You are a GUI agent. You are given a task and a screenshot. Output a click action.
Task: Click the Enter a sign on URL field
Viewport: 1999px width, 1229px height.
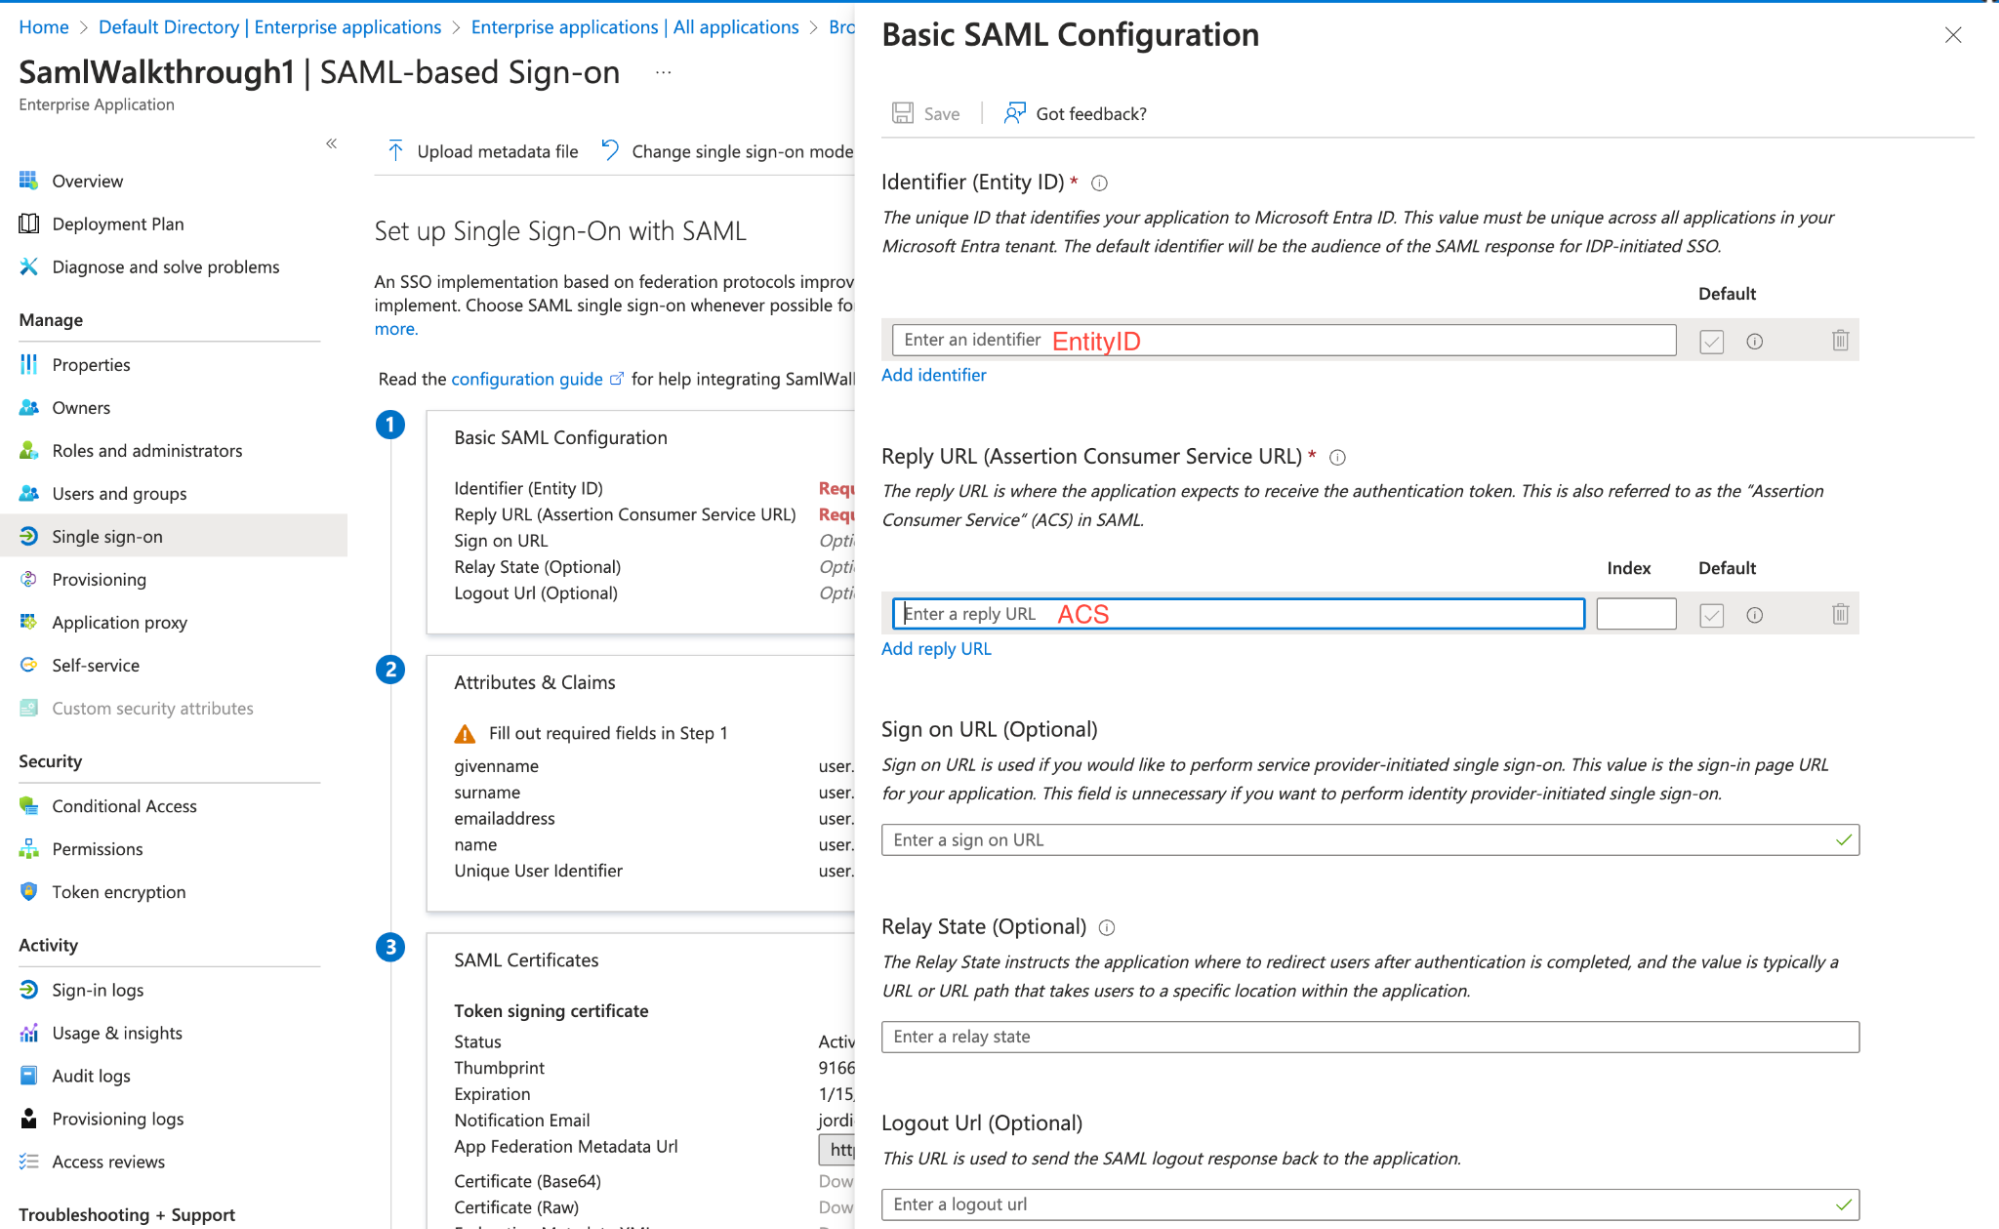[1370, 840]
